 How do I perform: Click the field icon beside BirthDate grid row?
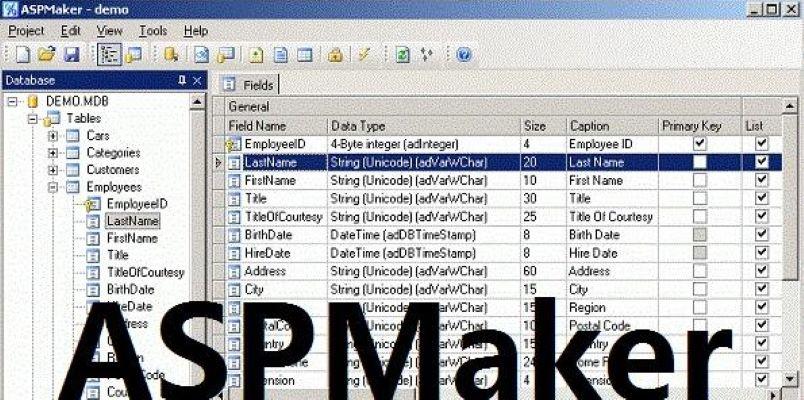tap(234, 235)
